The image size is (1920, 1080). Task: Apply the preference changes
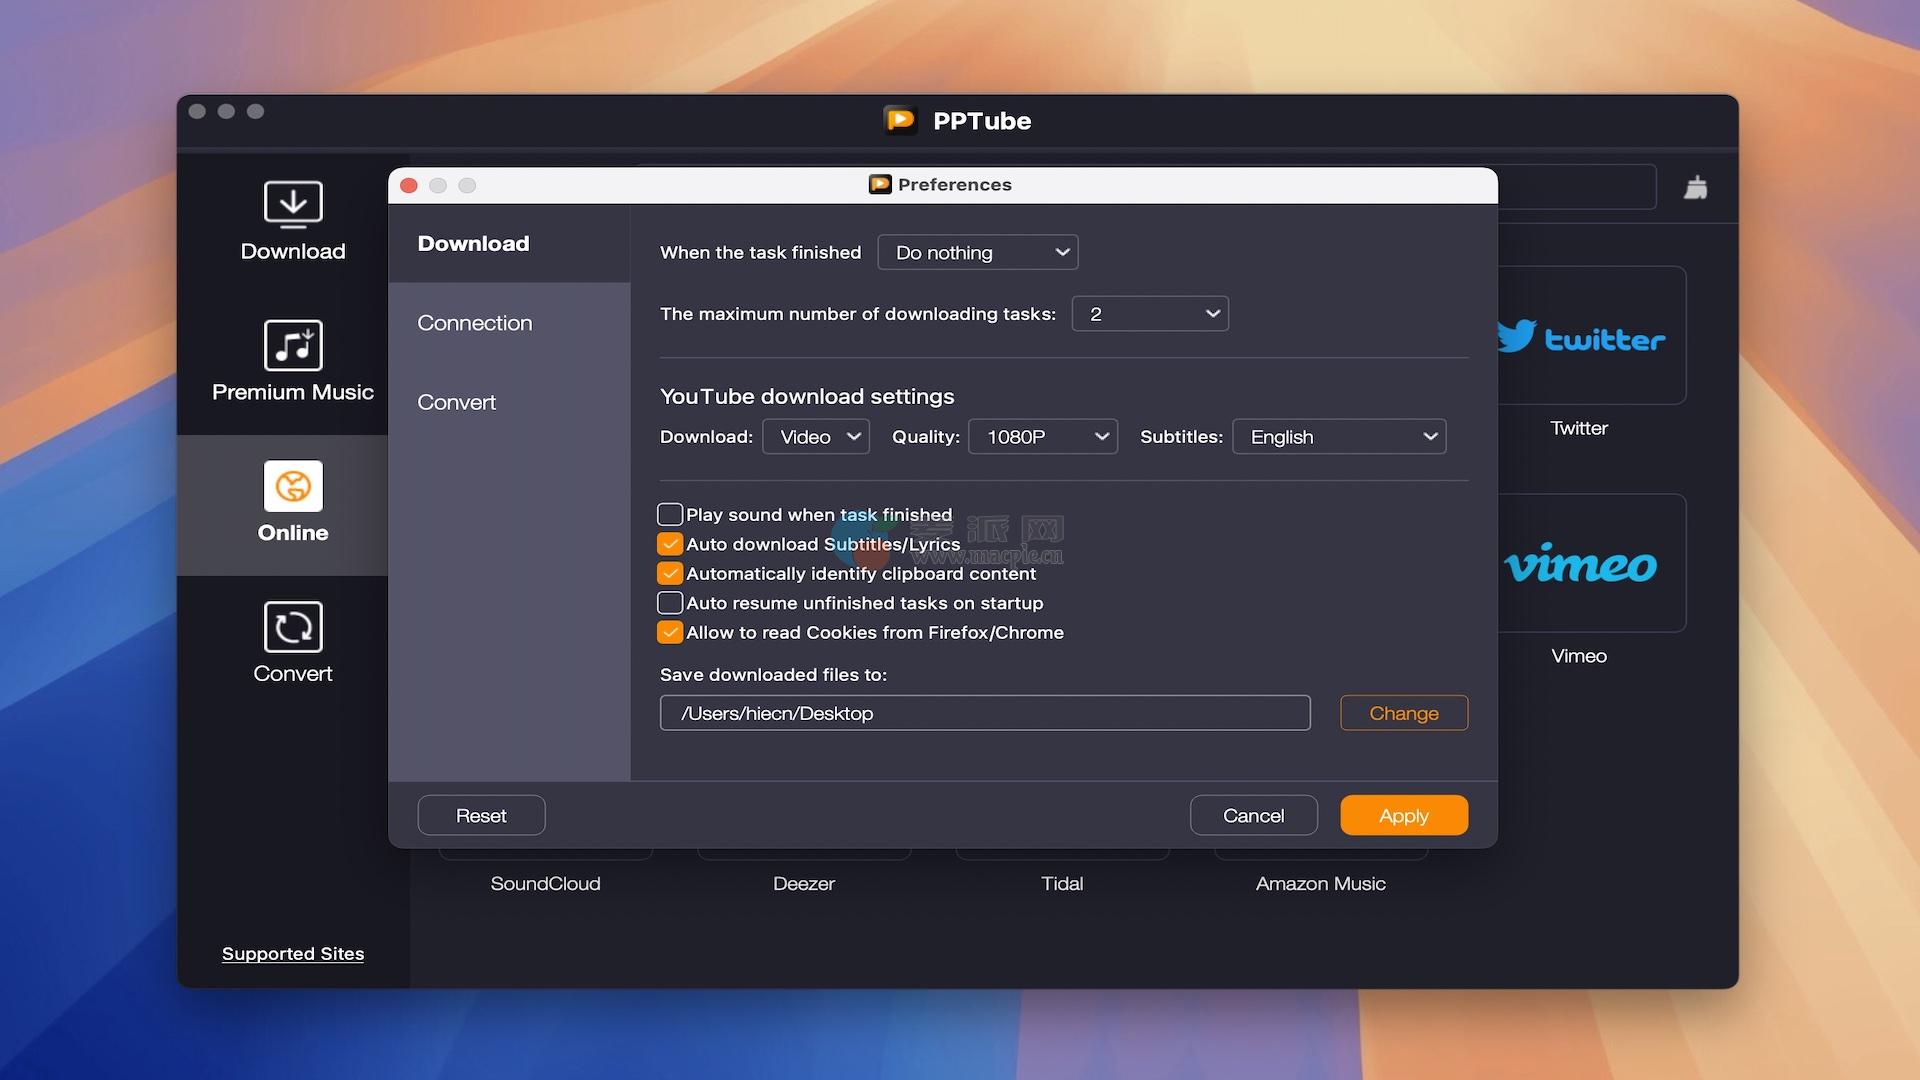coord(1404,815)
